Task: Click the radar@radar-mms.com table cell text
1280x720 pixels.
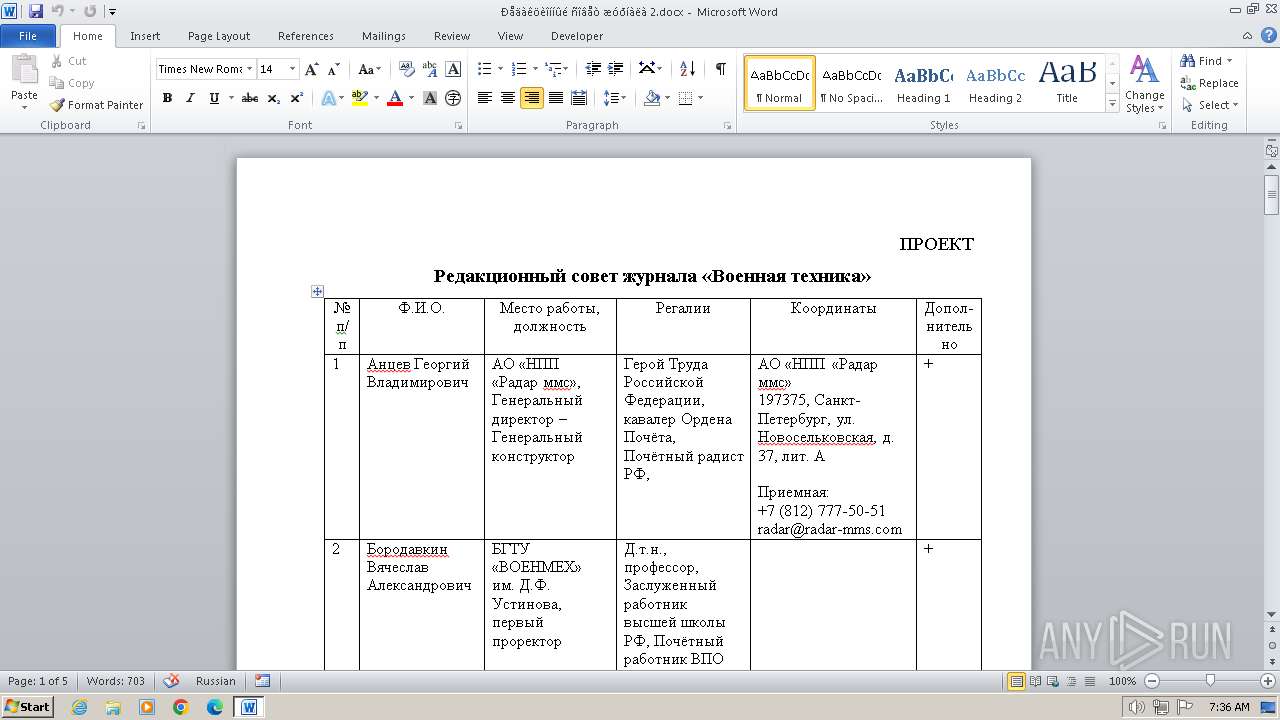Action: [x=830, y=529]
